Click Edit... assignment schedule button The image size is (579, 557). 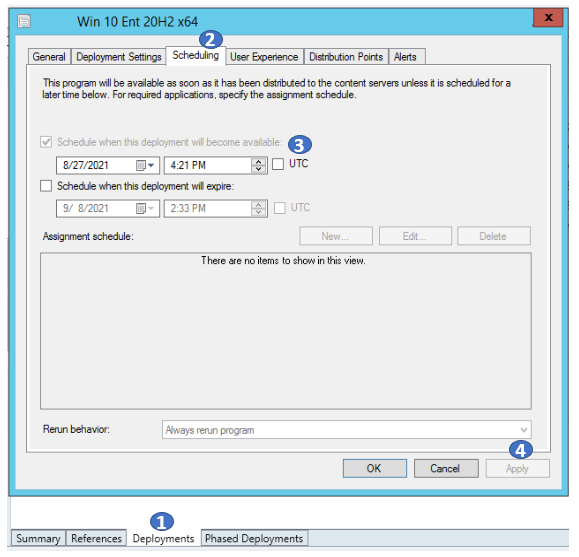click(x=415, y=236)
